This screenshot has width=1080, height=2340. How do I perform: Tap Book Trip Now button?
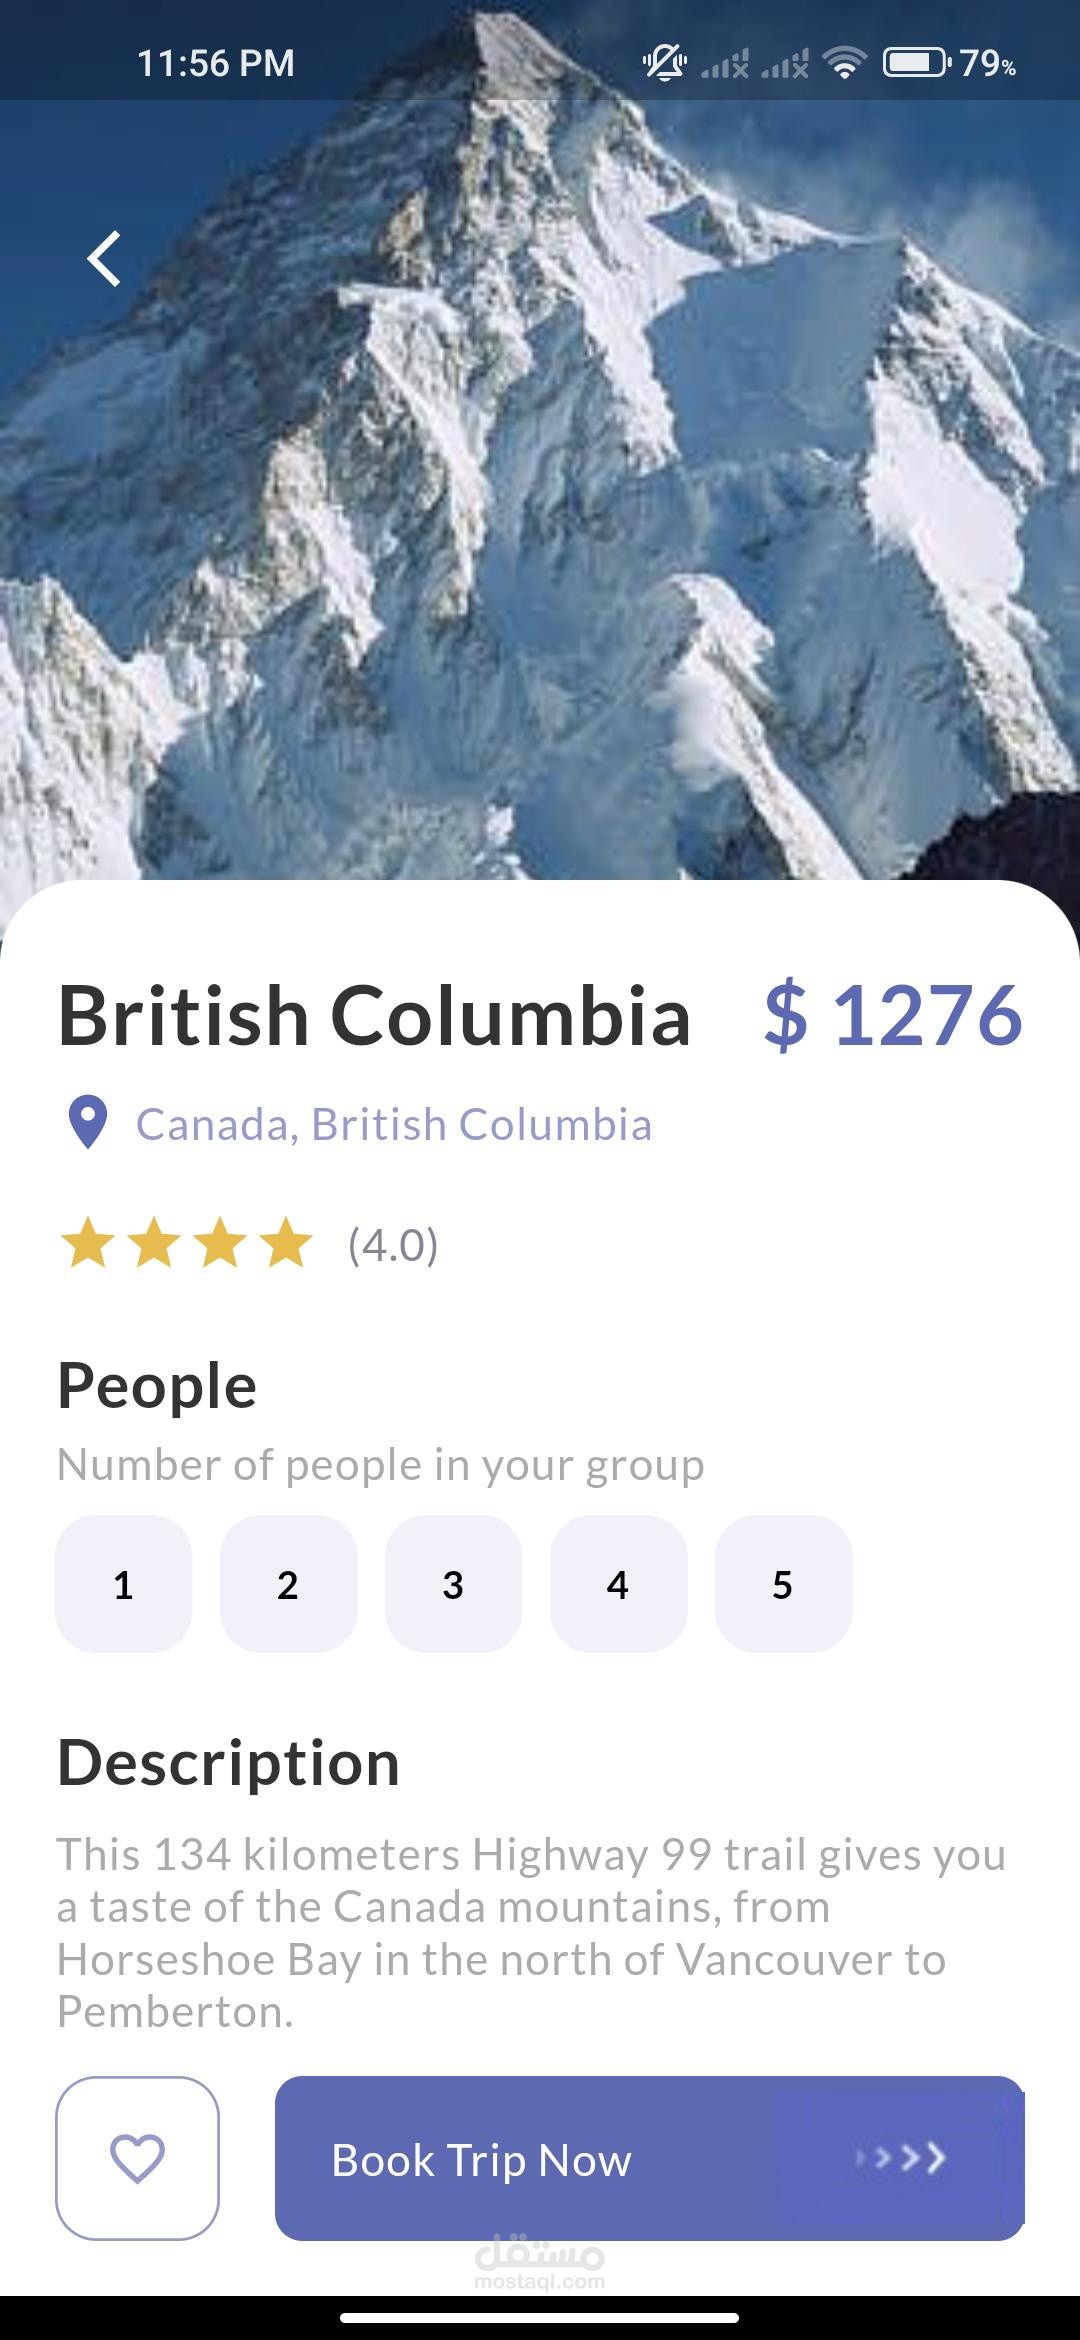(650, 2158)
